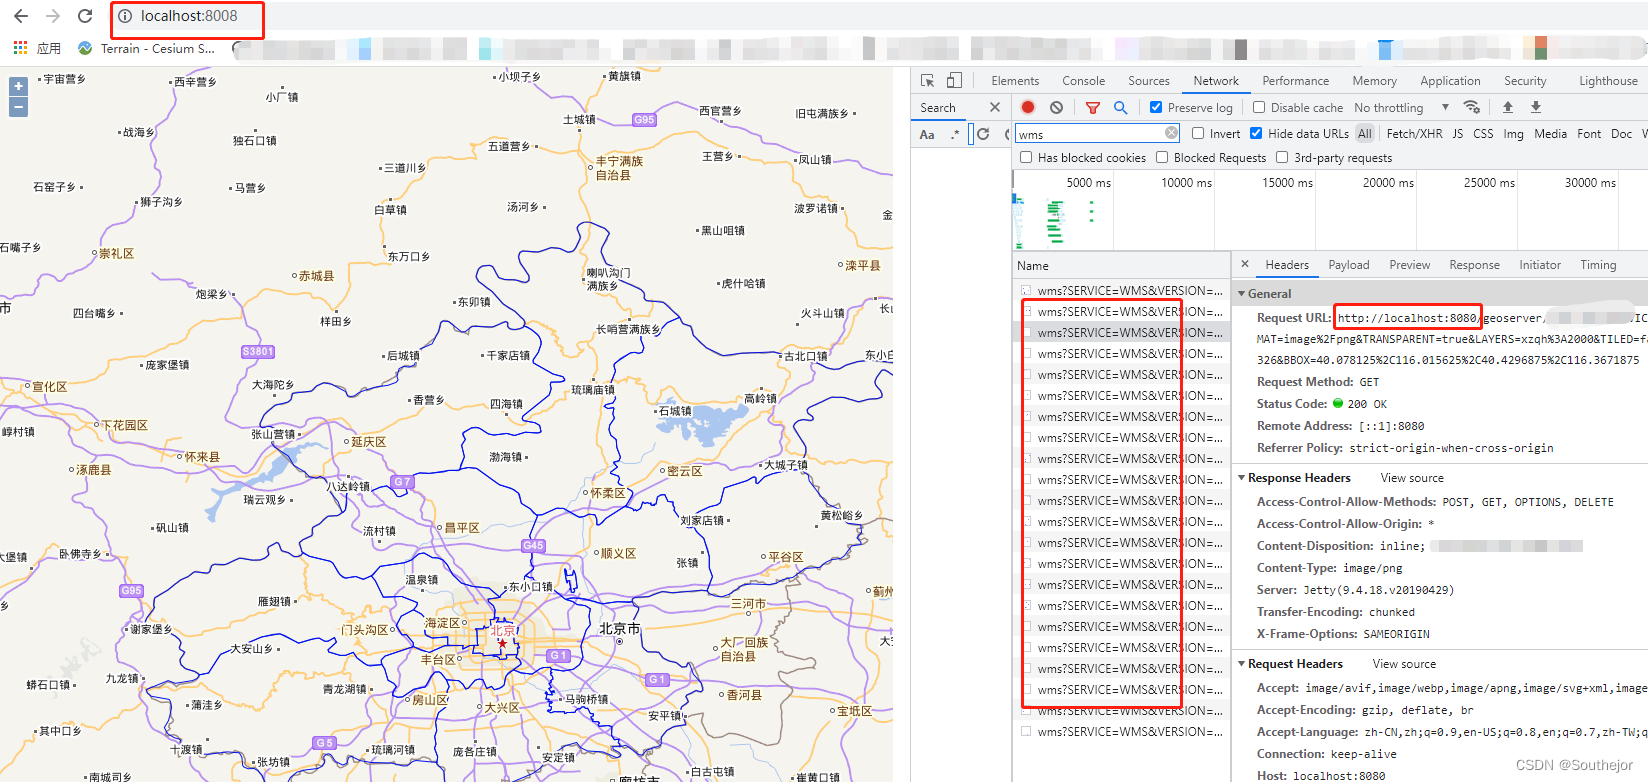Show the Timing tab of request
This screenshot has height=782, width=1648.
(1598, 265)
